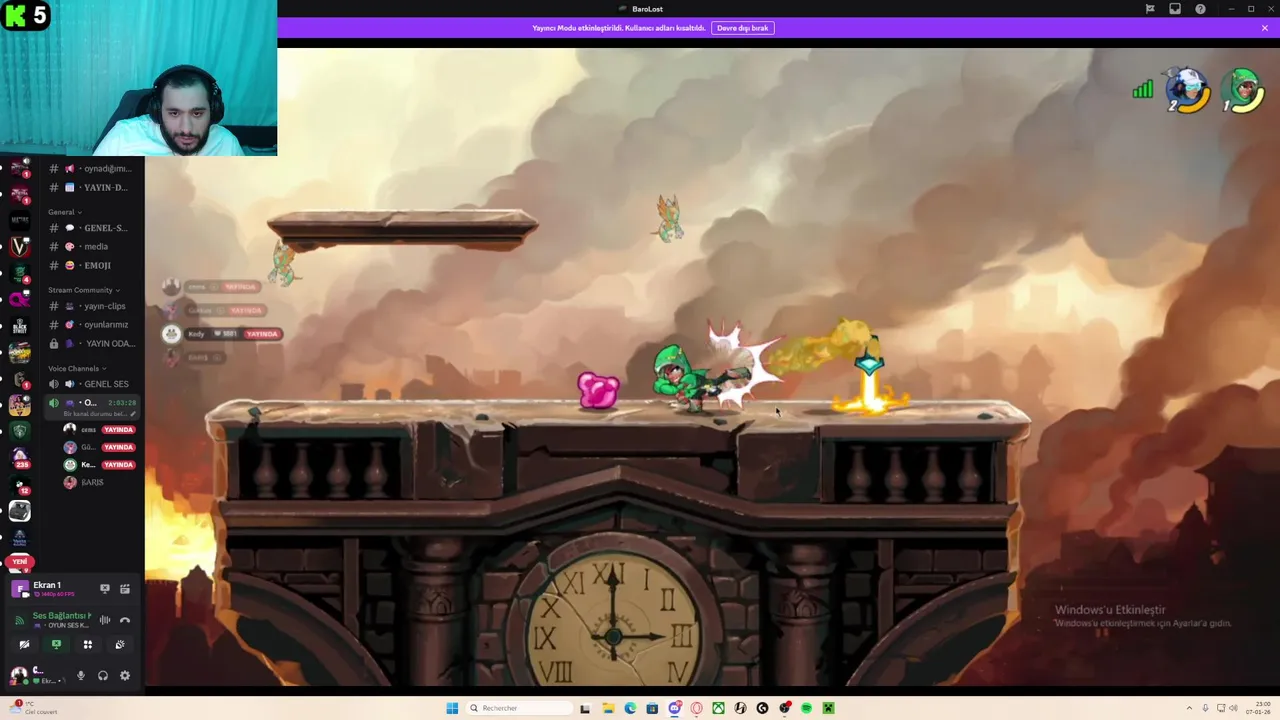1280x720 pixels.
Task: Open Spotify from the taskbar
Action: [x=806, y=708]
